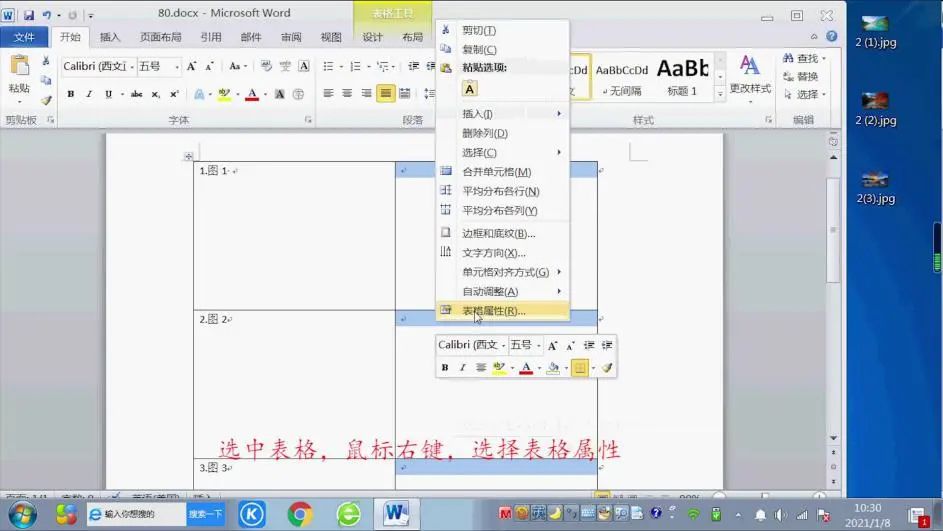Click Center alignment icon in ribbon
This screenshot has height=531, width=943.
tap(347, 93)
